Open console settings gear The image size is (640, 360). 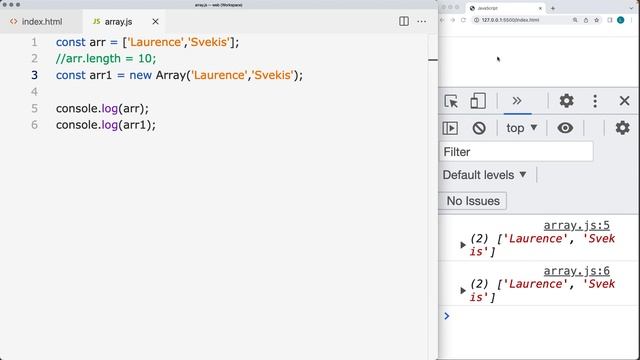(622, 128)
